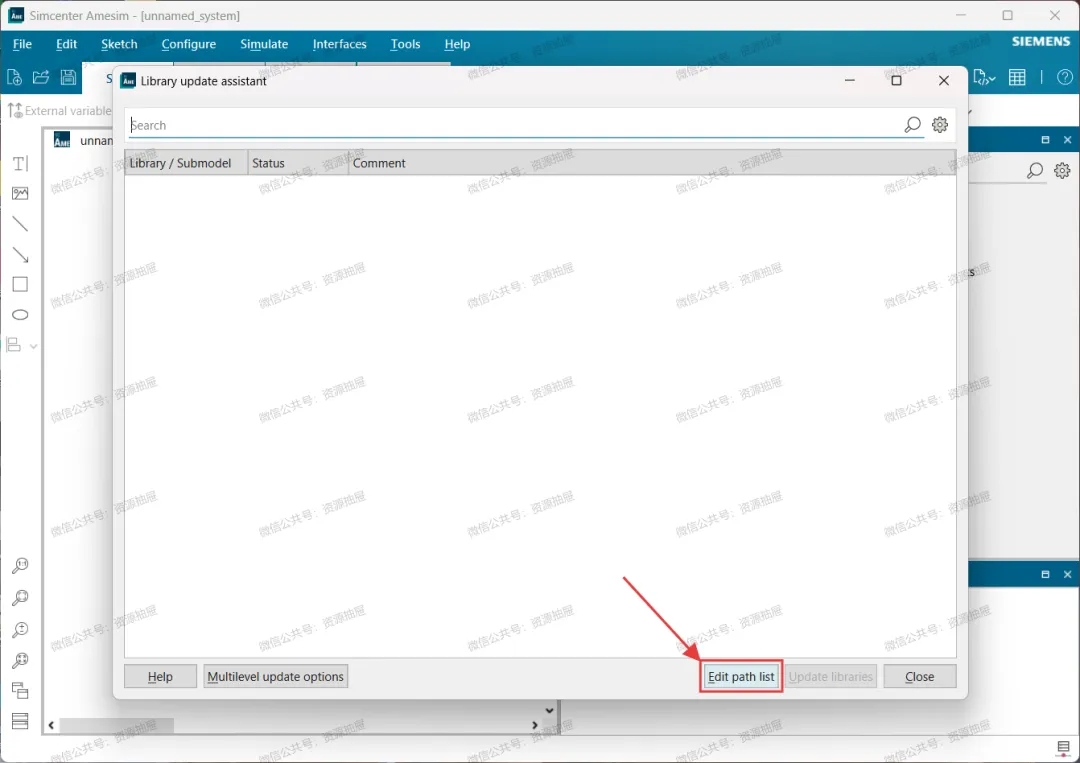Viewport: 1080px width, 763px height.
Task: Open Multilevel update options
Action: (x=276, y=676)
